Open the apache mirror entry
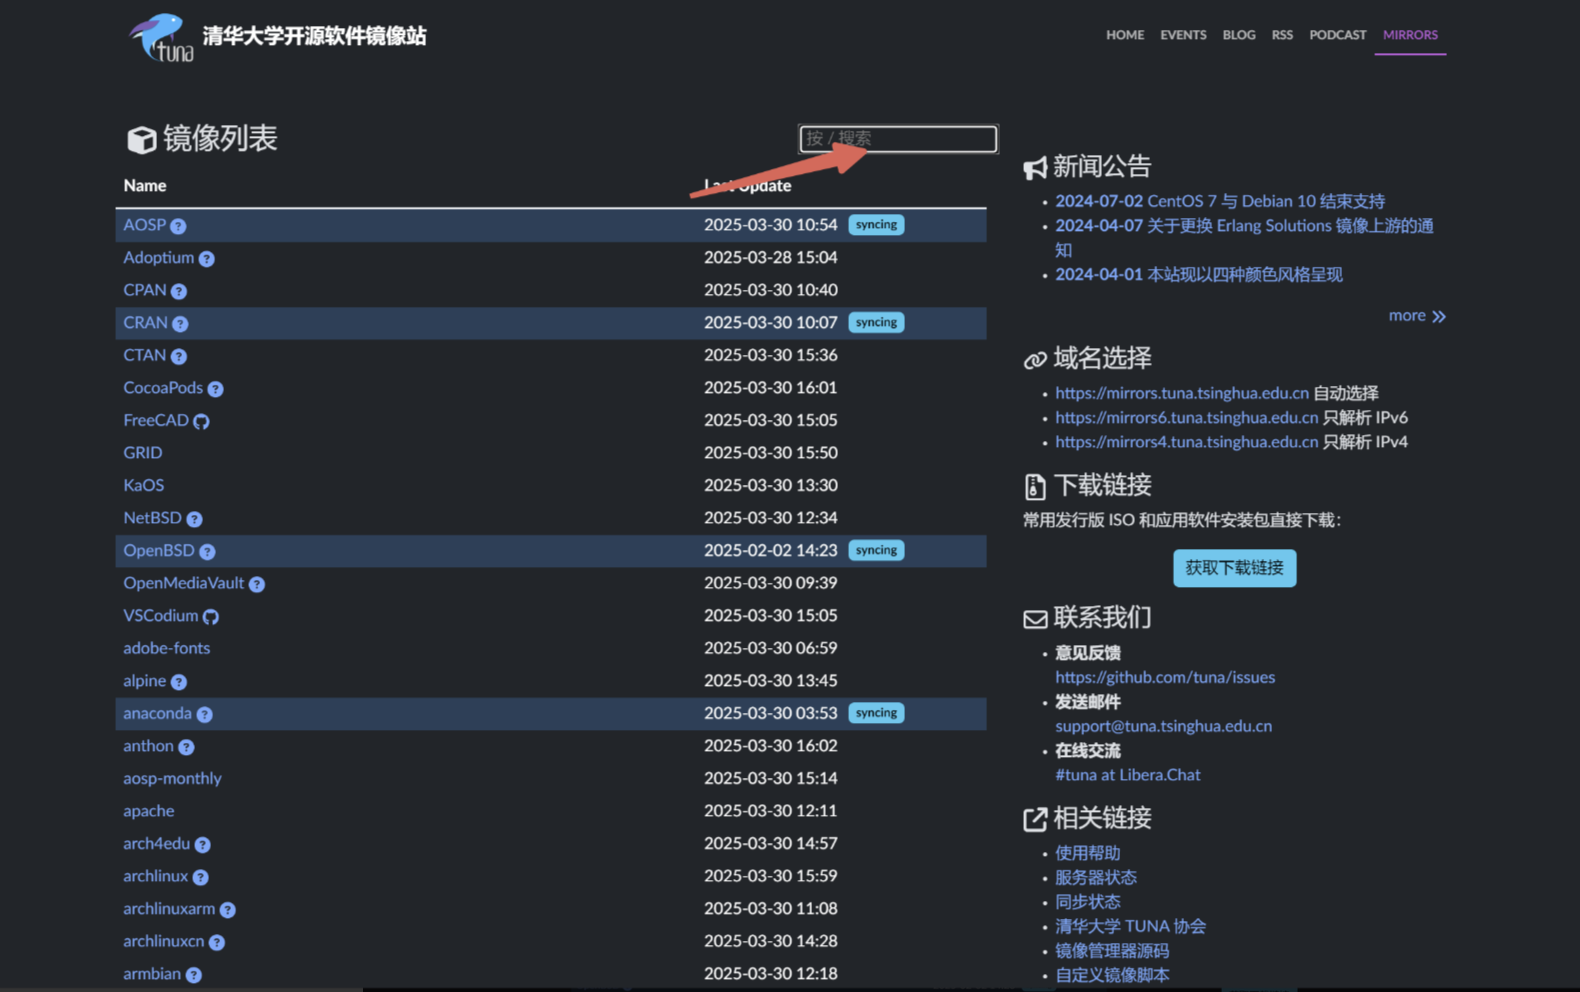The height and width of the screenshot is (992, 1580). (x=148, y=811)
